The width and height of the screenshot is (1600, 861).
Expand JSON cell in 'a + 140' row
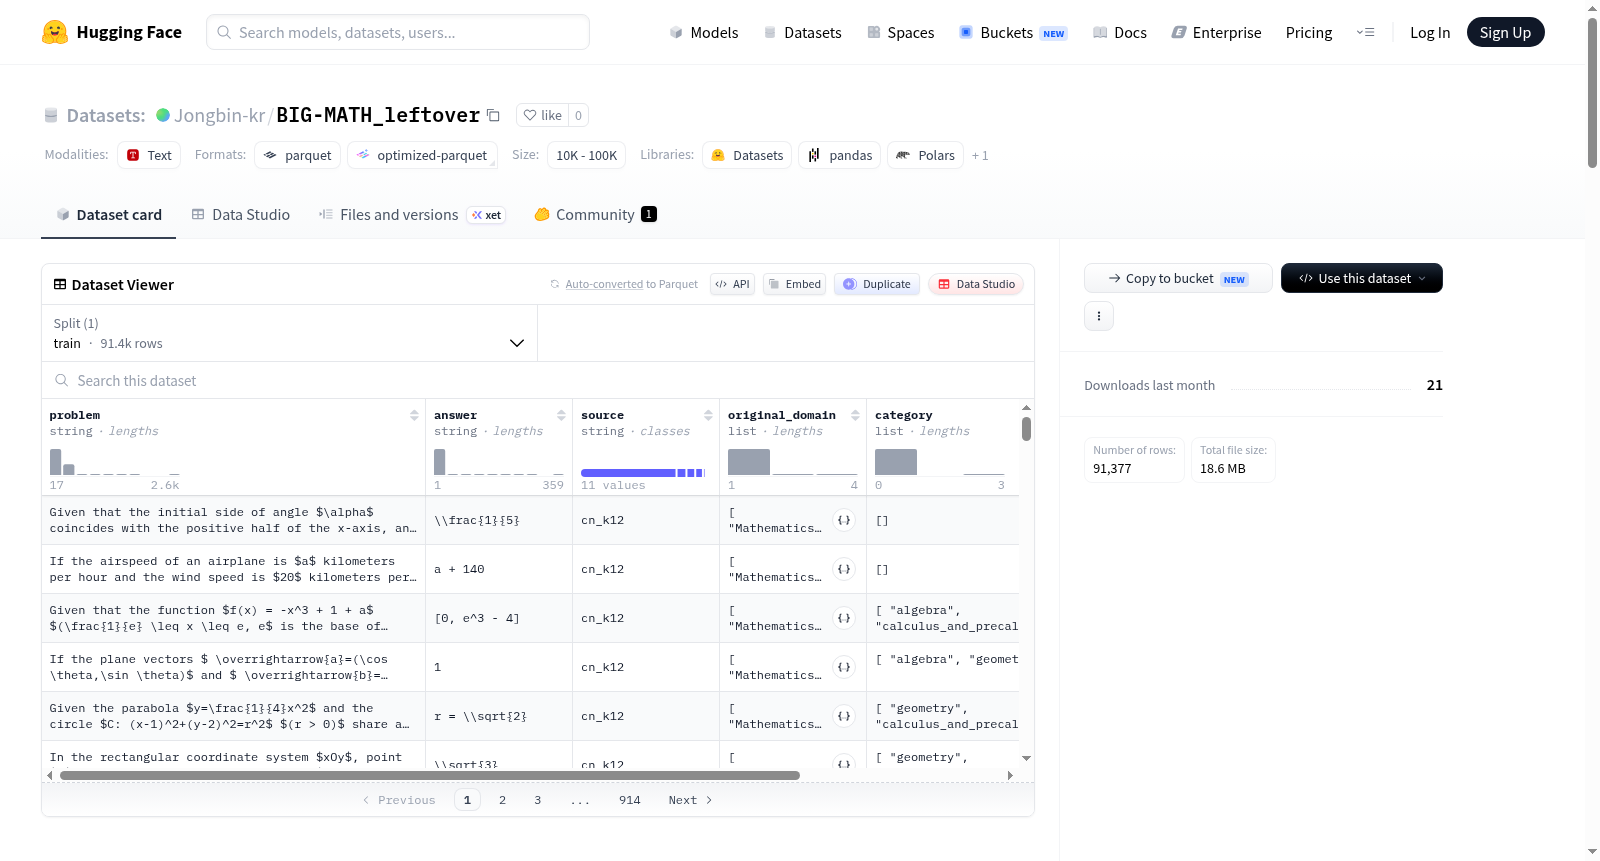pos(844,569)
